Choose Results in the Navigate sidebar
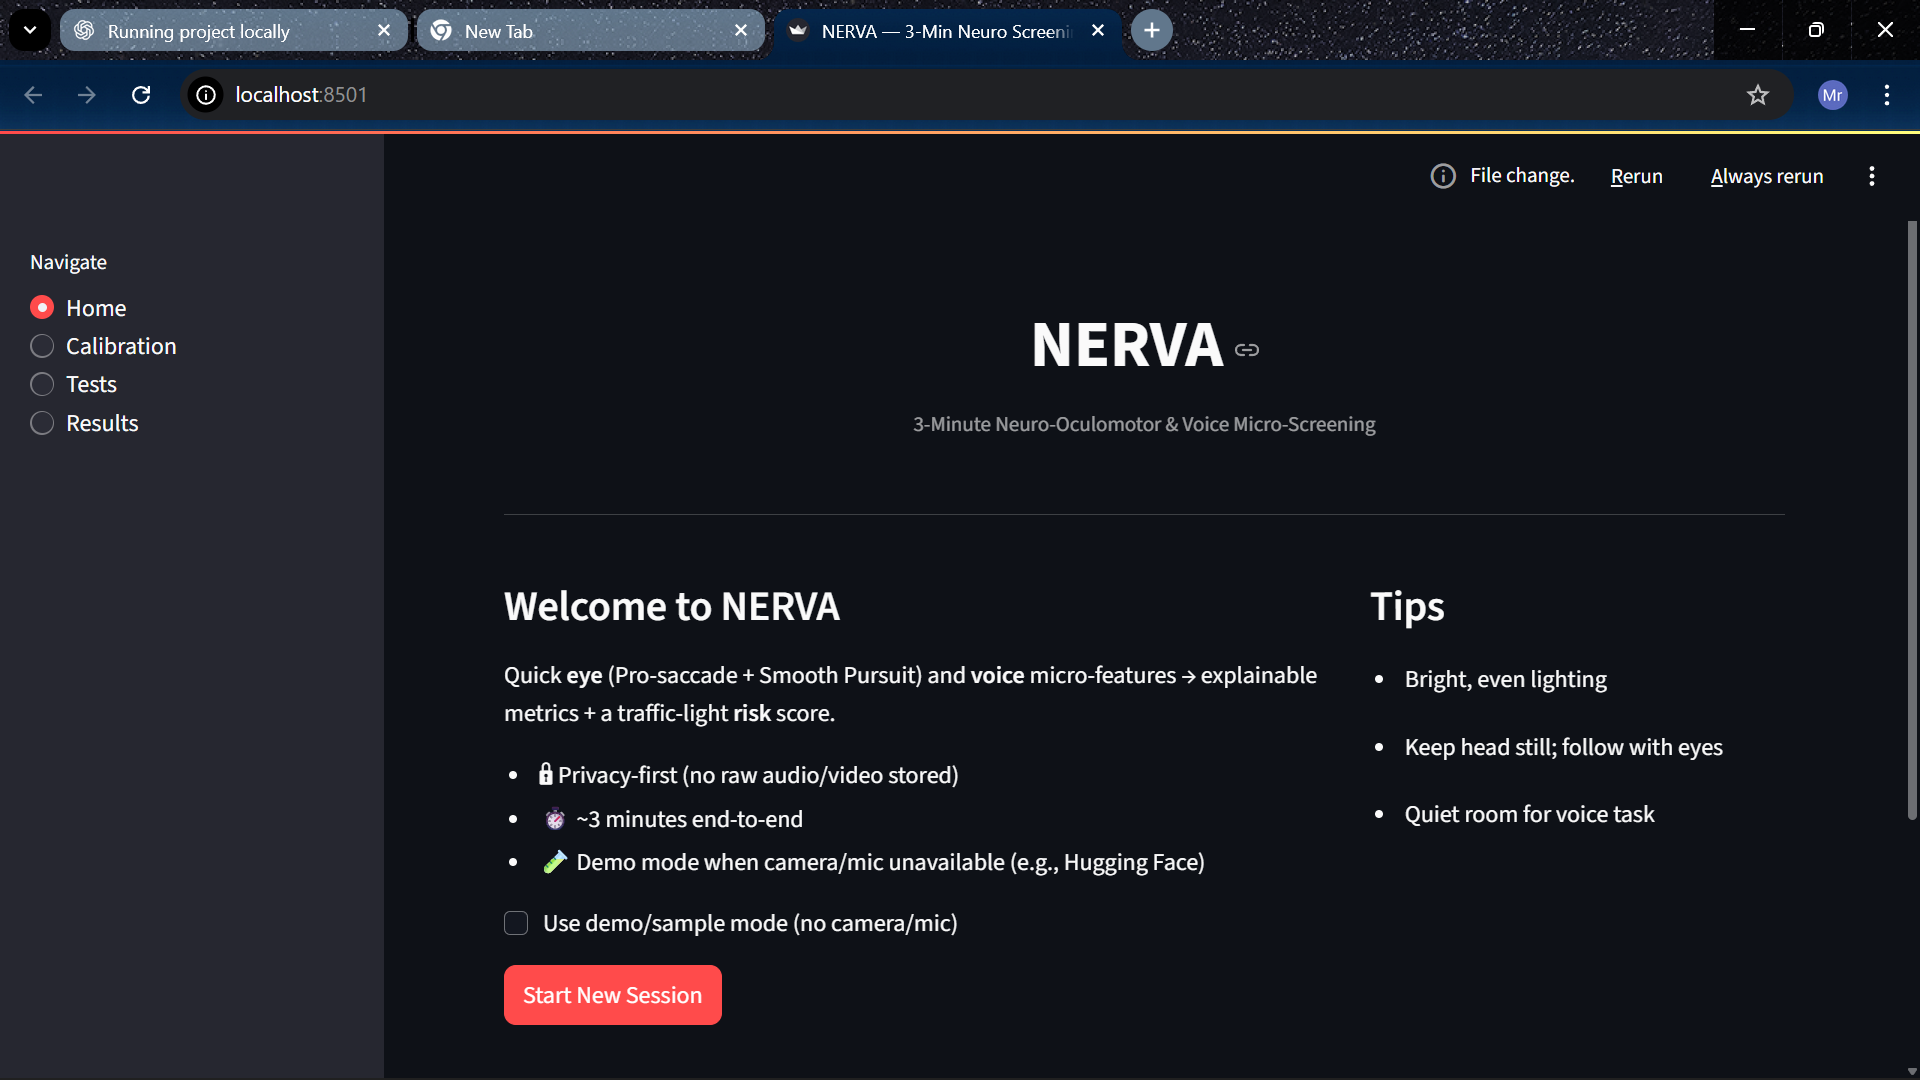This screenshot has width=1920, height=1080. click(42, 423)
